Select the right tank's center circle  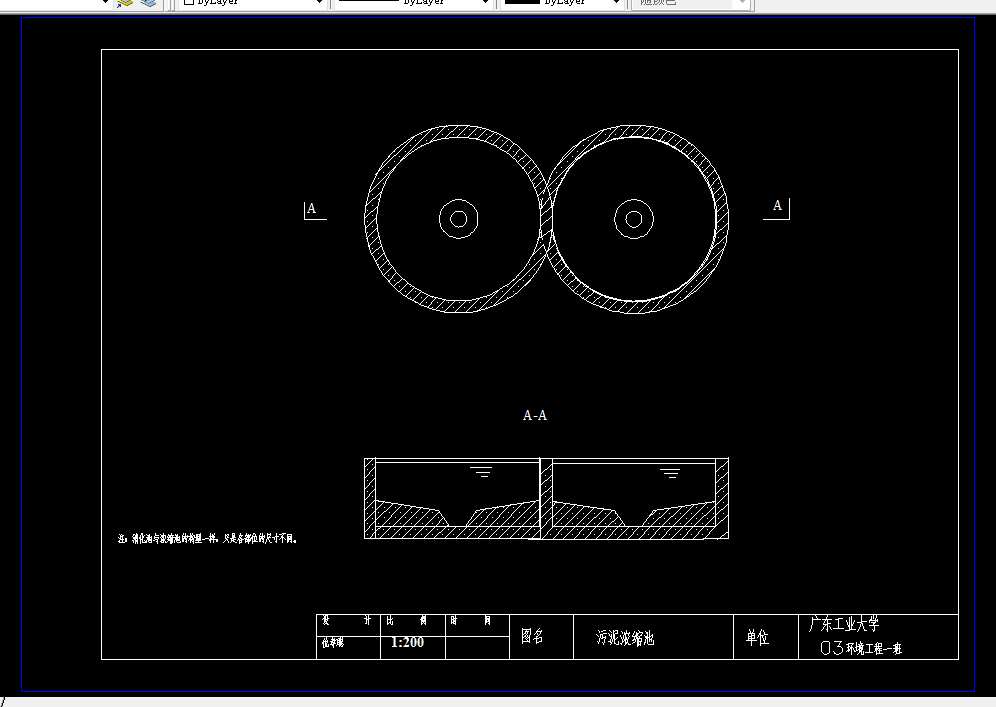pos(634,219)
